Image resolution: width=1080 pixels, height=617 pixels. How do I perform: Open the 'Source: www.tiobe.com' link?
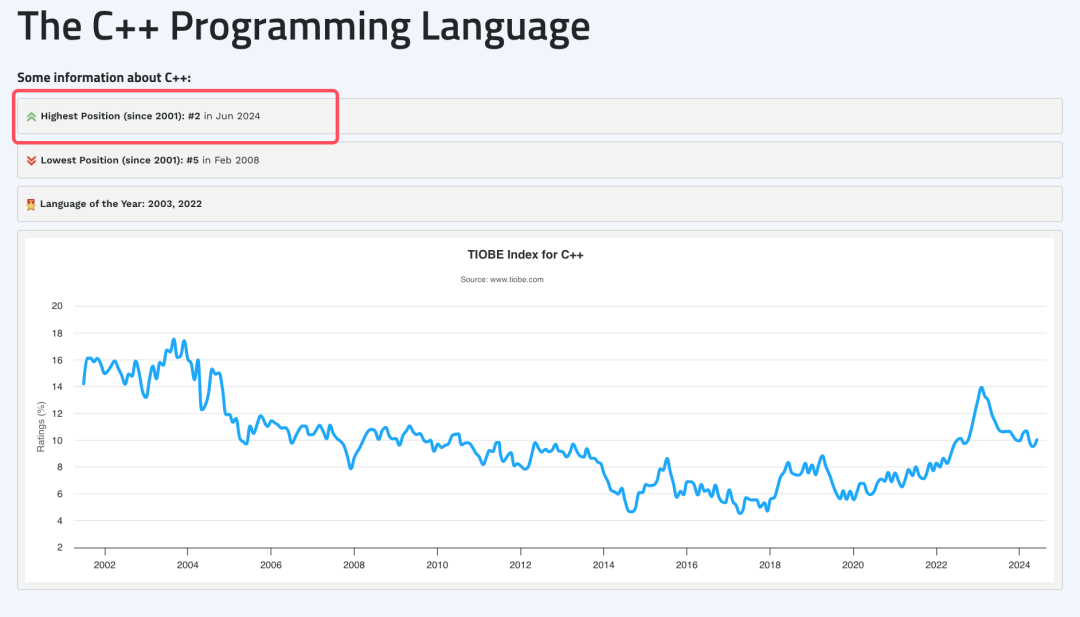(x=502, y=280)
